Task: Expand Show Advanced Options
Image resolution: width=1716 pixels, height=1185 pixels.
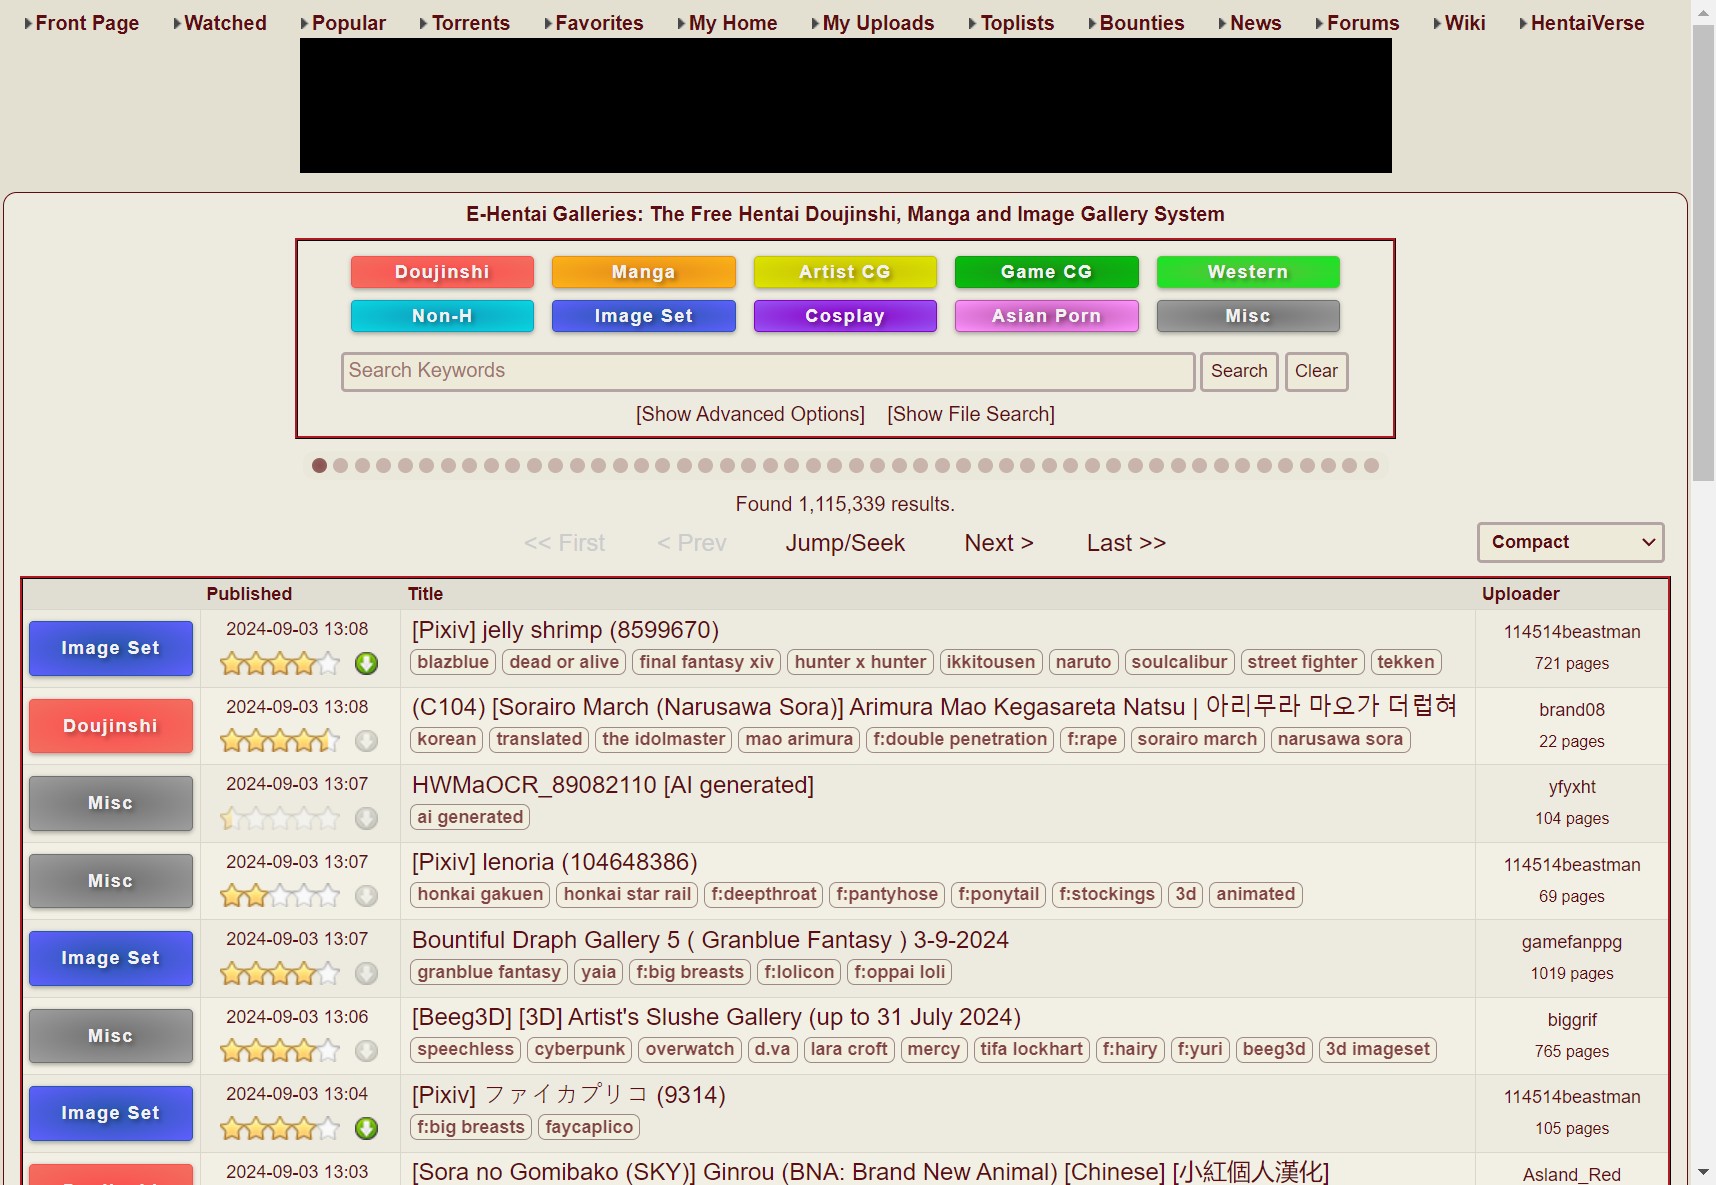Action: coord(750,414)
